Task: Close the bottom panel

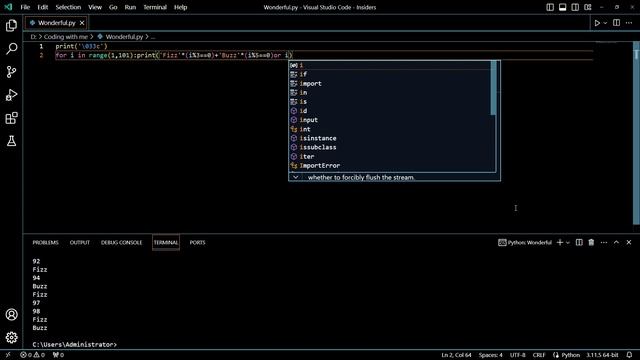Action: [x=629, y=242]
